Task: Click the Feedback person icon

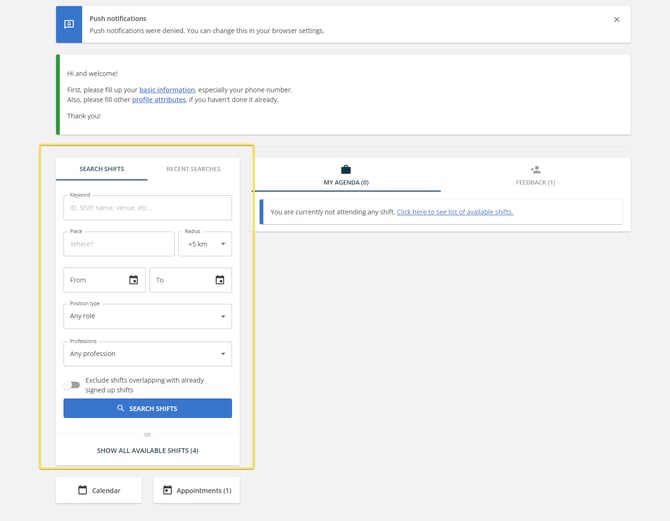Action: pos(536,170)
